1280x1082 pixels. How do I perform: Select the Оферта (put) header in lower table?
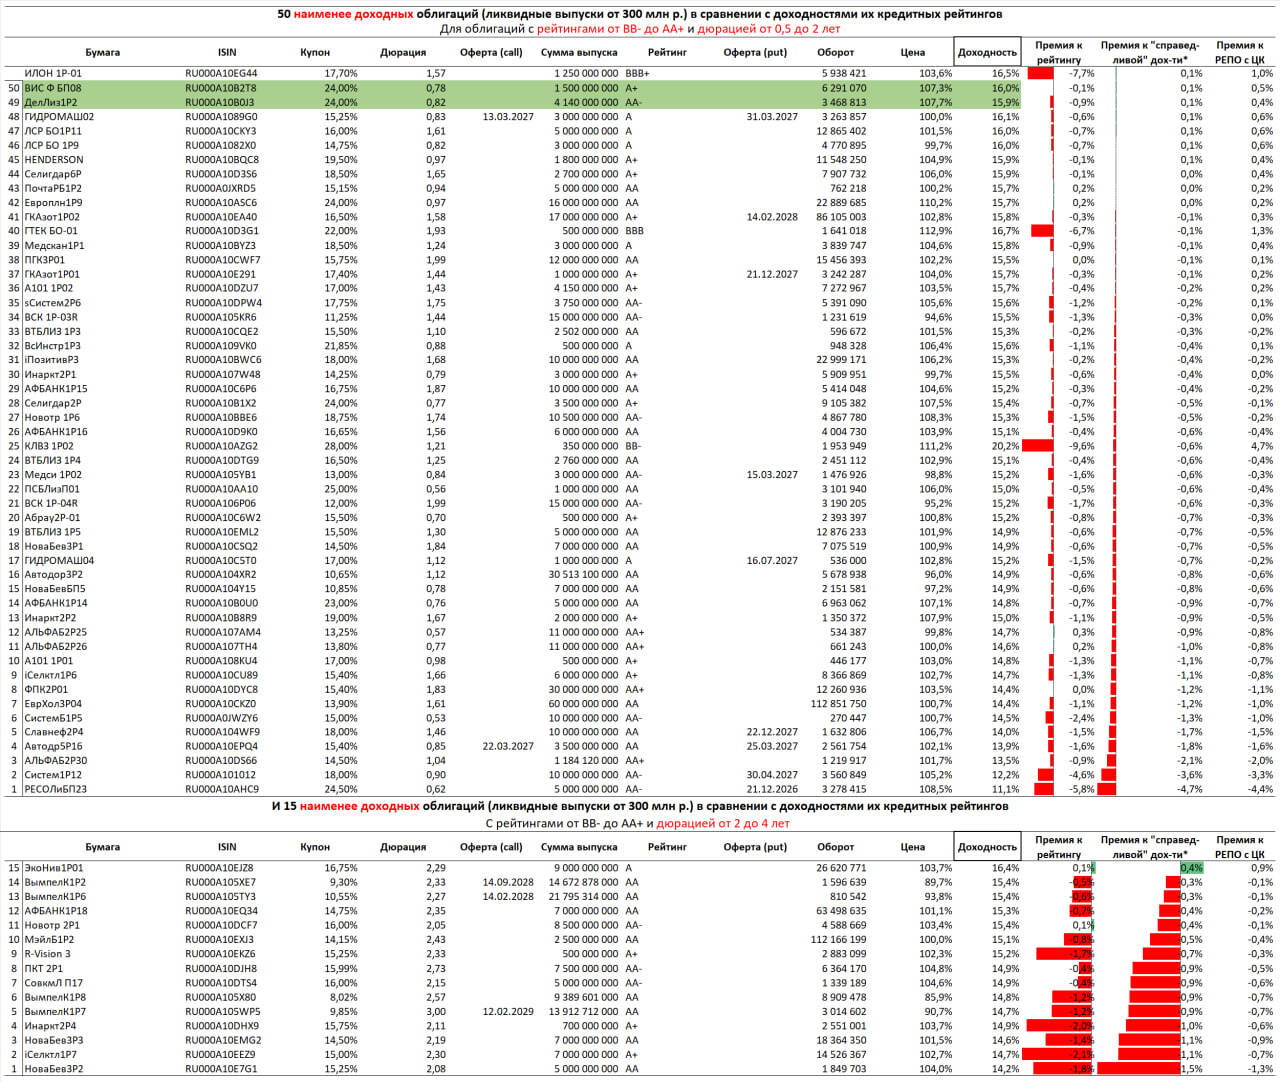(x=755, y=847)
